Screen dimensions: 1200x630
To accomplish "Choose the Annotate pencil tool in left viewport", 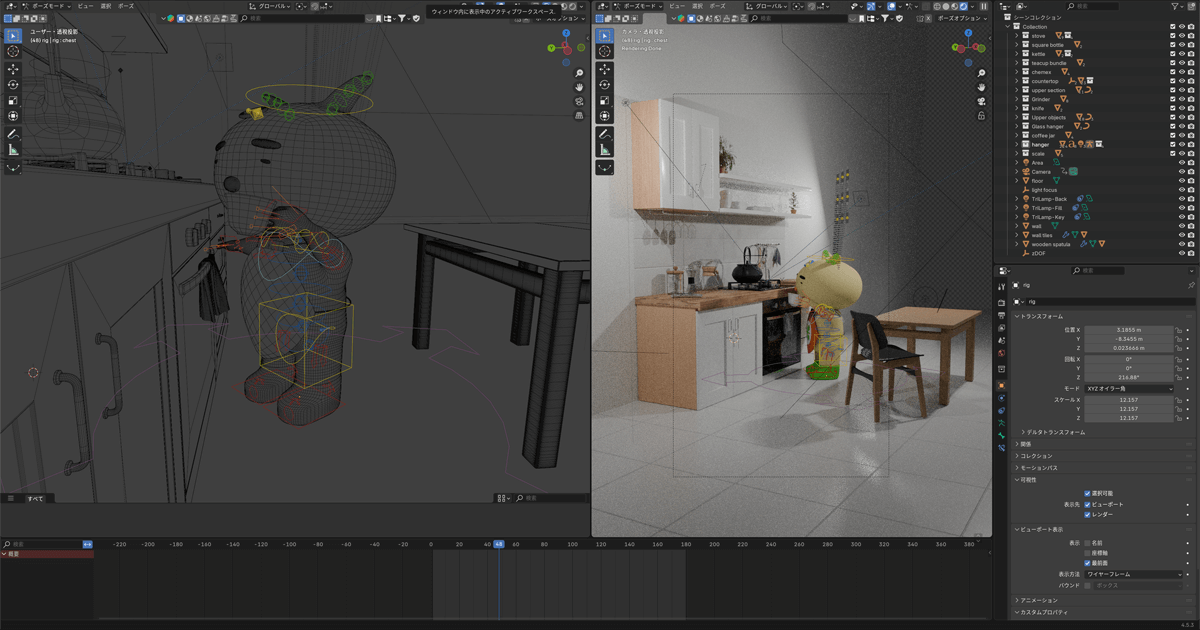I will click(13, 133).
